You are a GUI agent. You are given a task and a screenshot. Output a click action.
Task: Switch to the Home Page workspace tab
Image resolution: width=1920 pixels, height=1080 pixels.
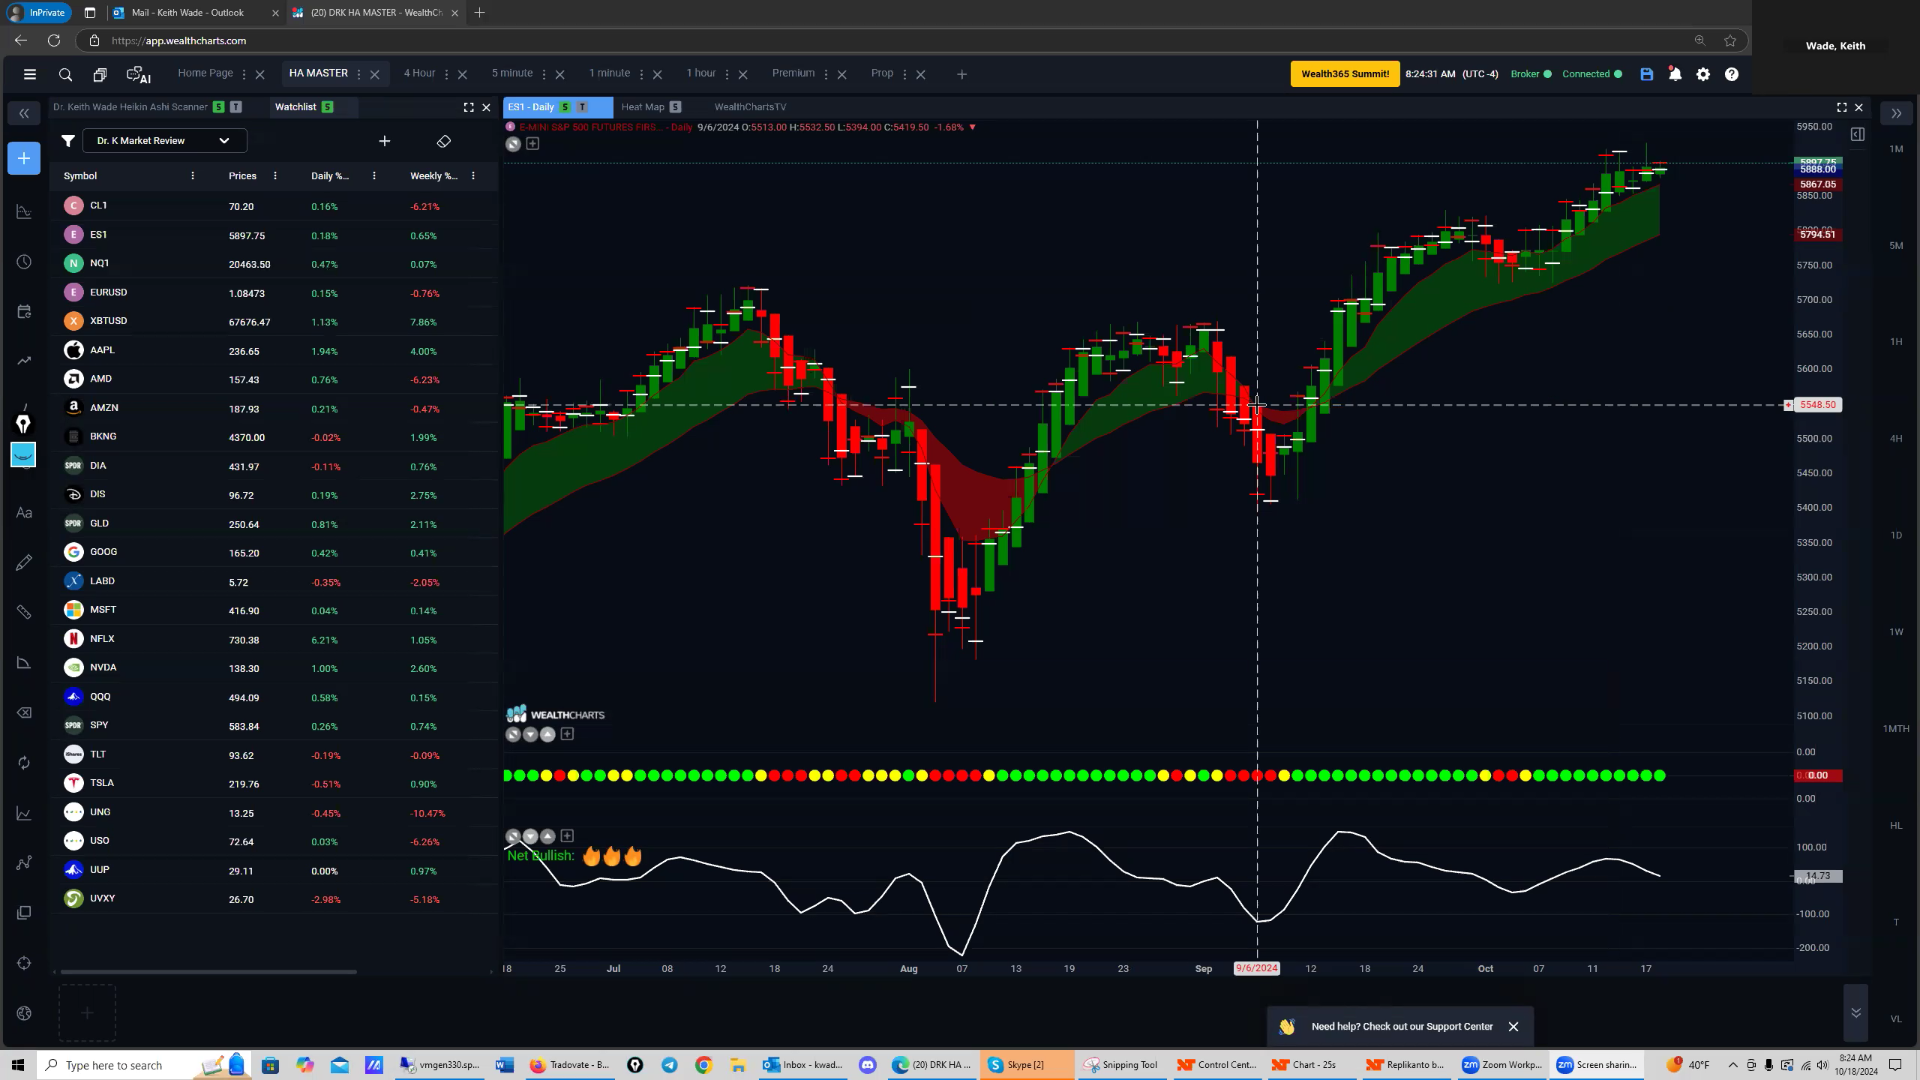tap(205, 73)
